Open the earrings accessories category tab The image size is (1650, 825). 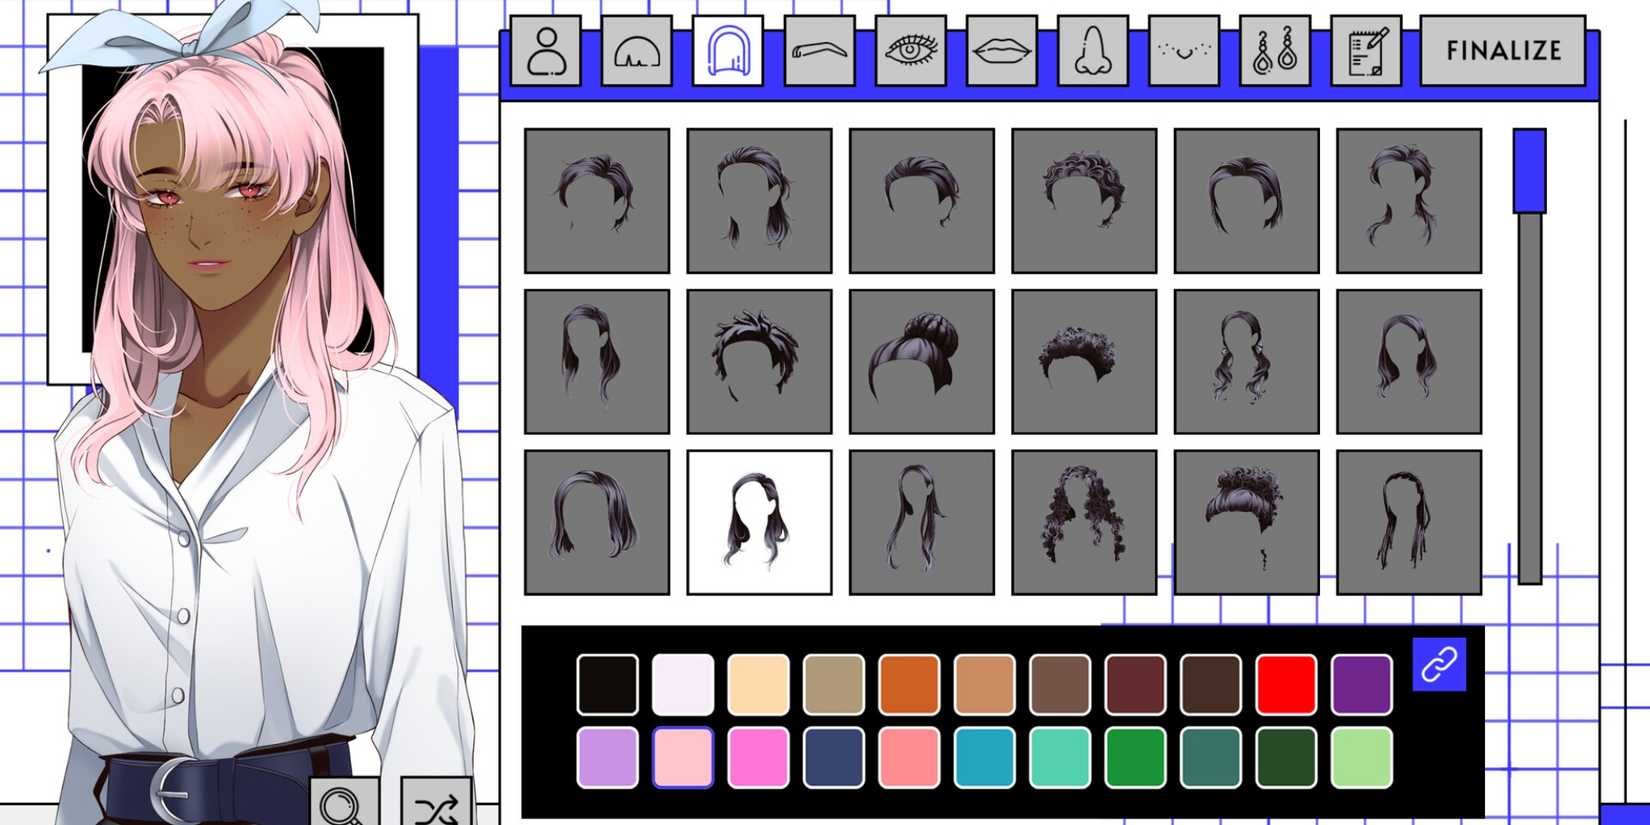pyautogui.click(x=1274, y=51)
